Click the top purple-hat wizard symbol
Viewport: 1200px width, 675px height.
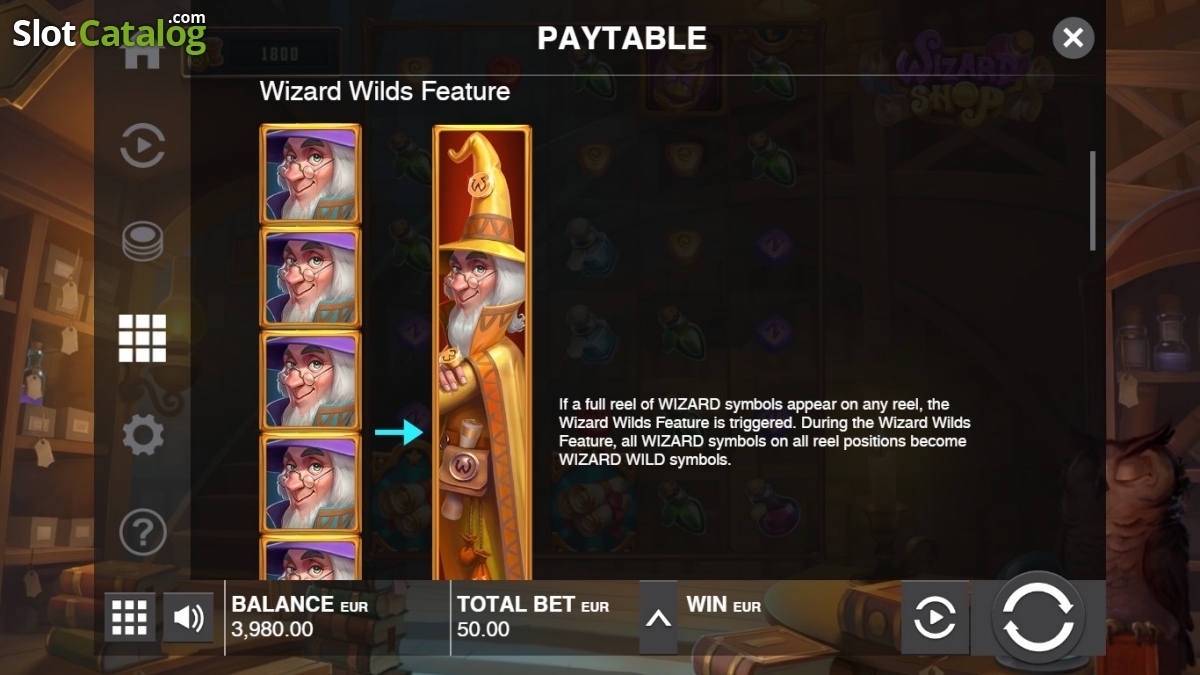coord(310,174)
